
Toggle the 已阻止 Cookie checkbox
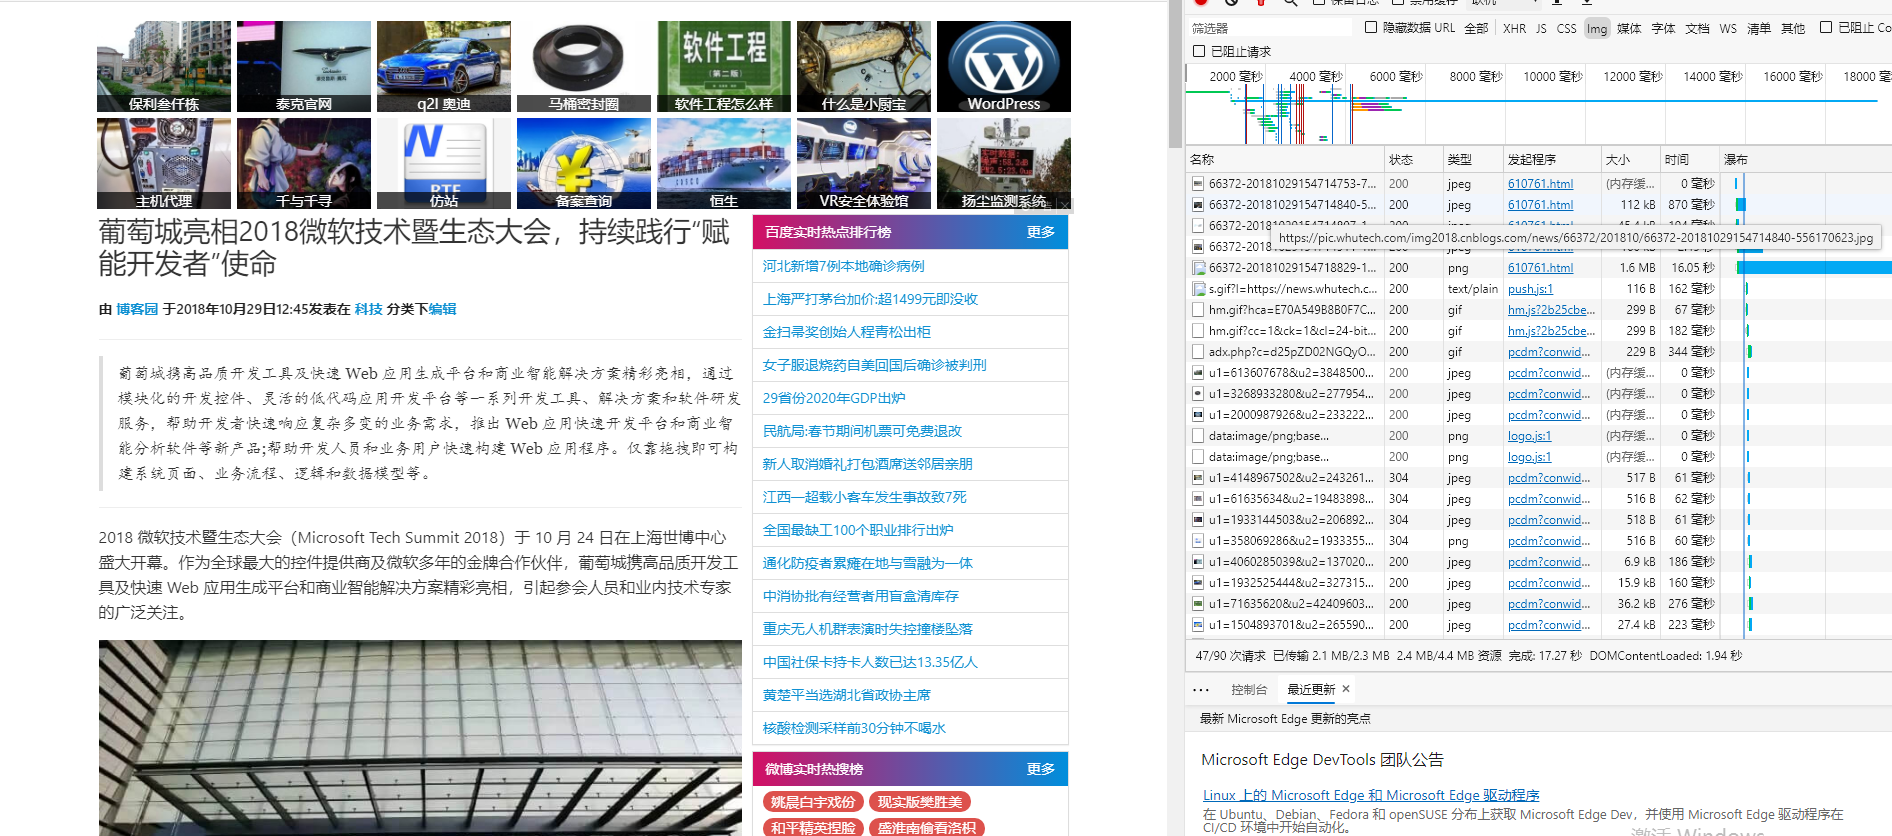pyautogui.click(x=1826, y=28)
